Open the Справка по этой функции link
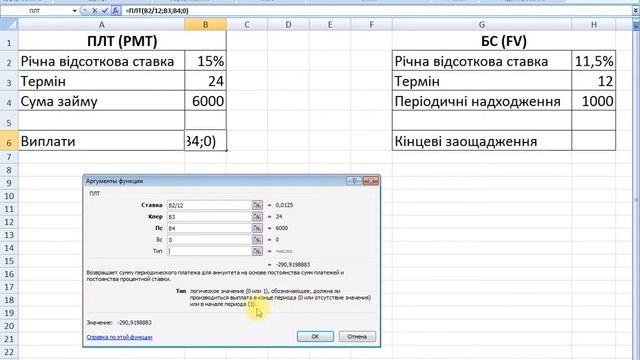 [120, 337]
